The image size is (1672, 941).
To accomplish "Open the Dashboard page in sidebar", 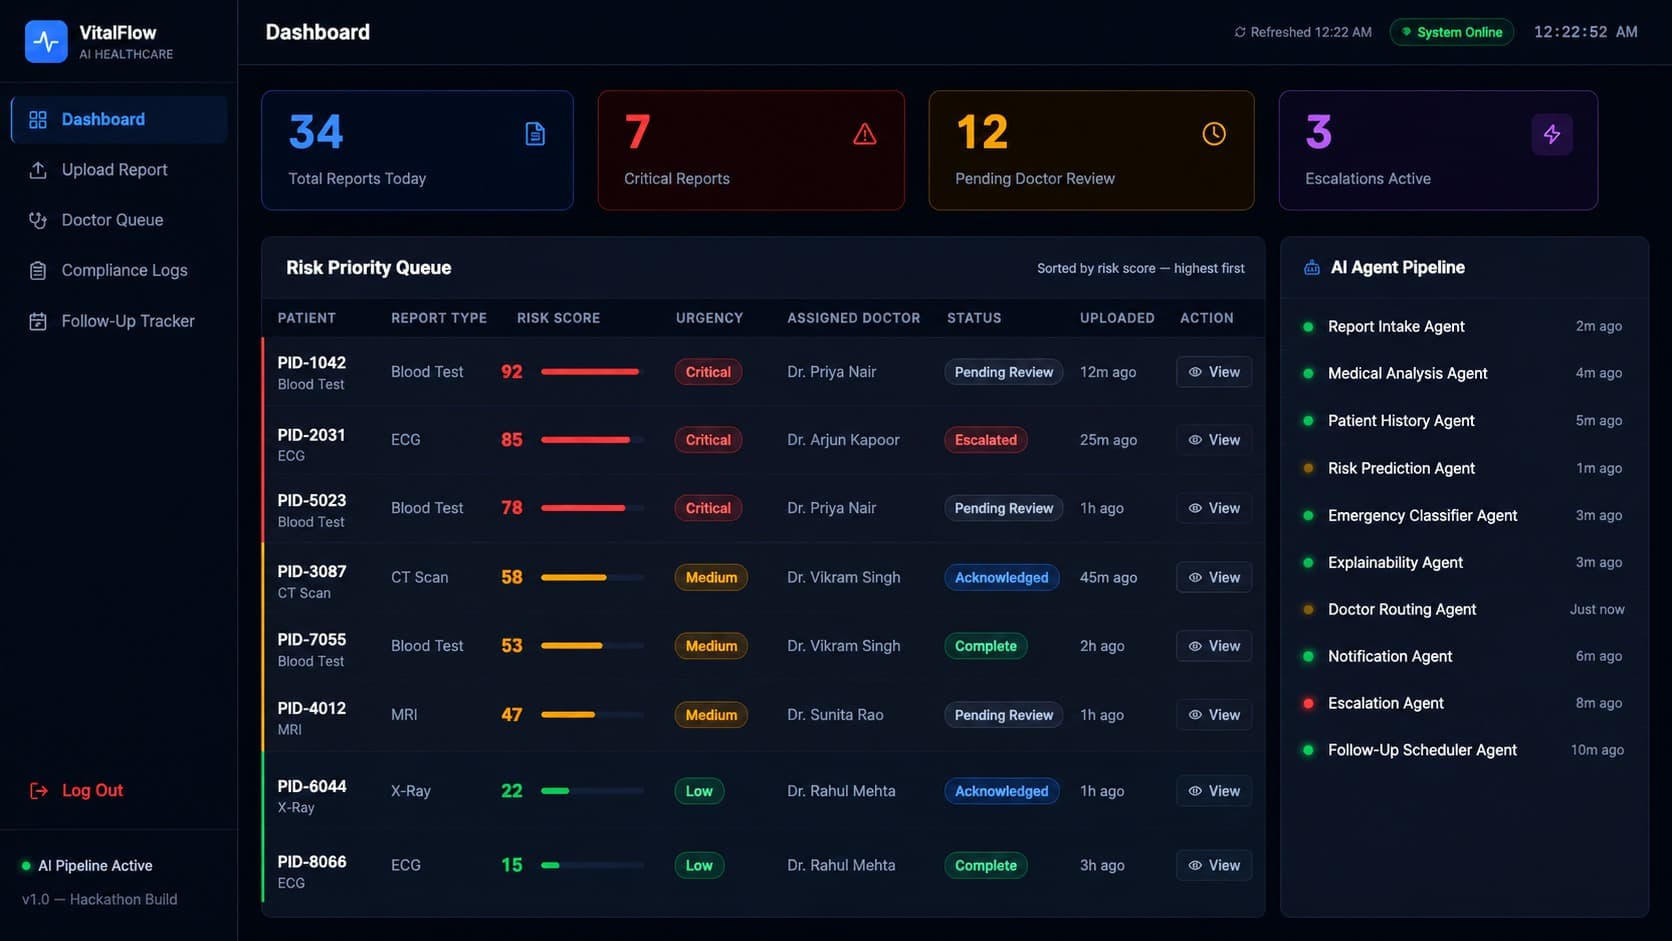I will pos(119,120).
